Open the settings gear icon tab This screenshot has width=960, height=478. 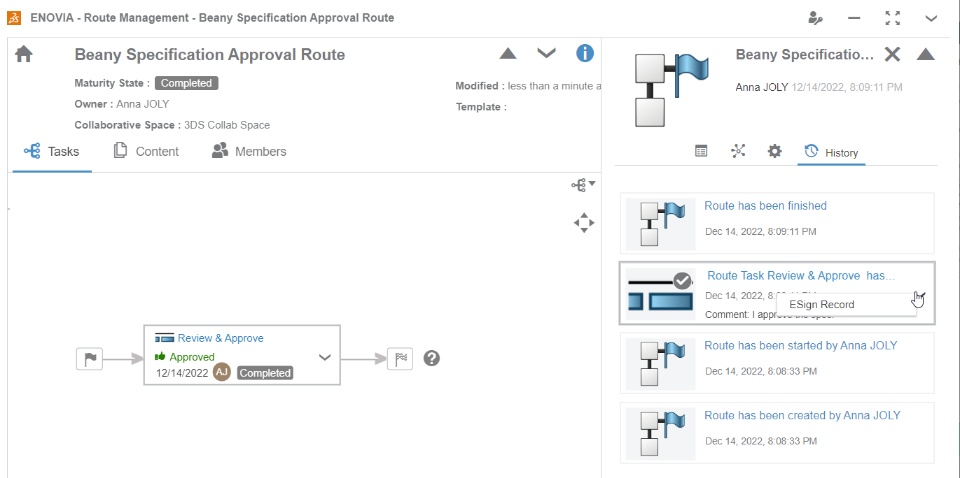(x=774, y=151)
